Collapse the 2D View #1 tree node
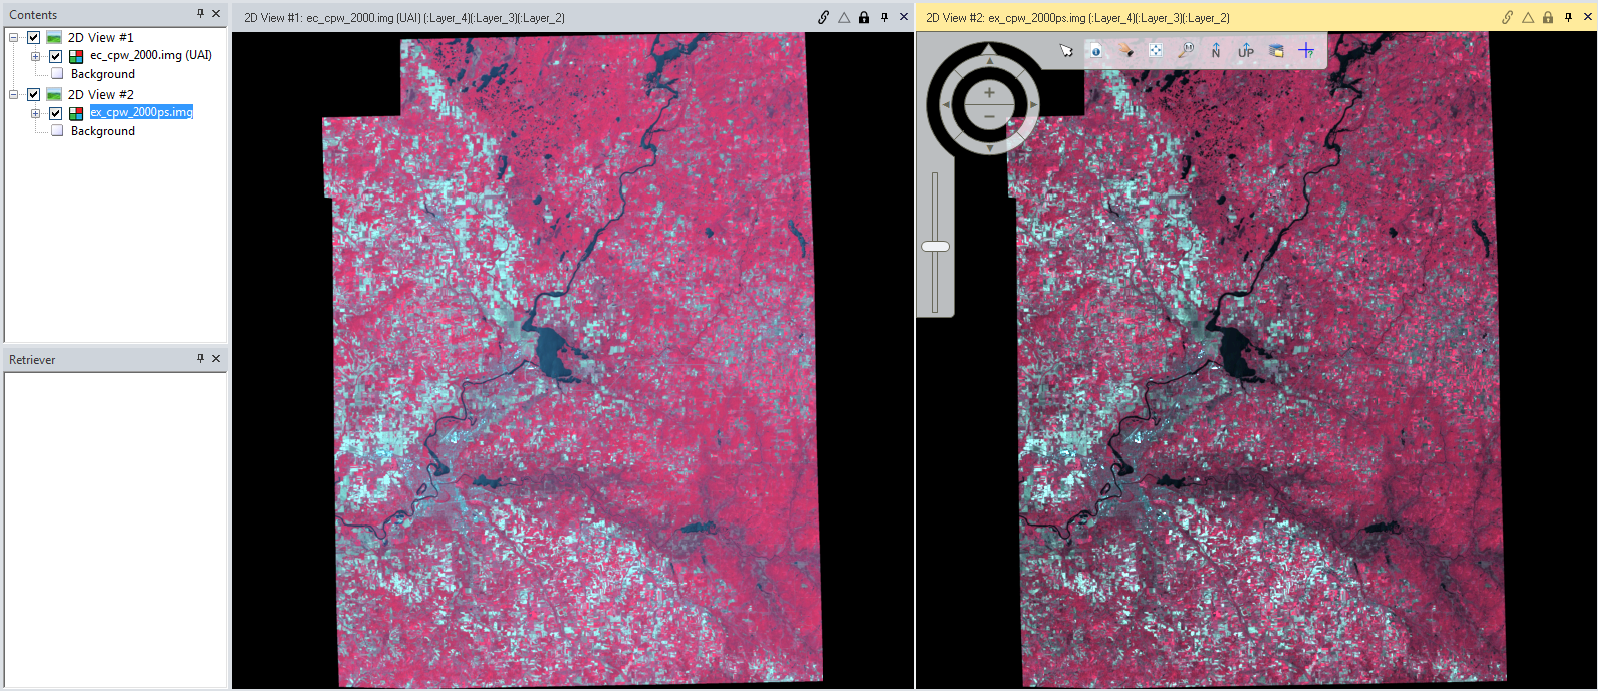 pyautogui.click(x=14, y=37)
